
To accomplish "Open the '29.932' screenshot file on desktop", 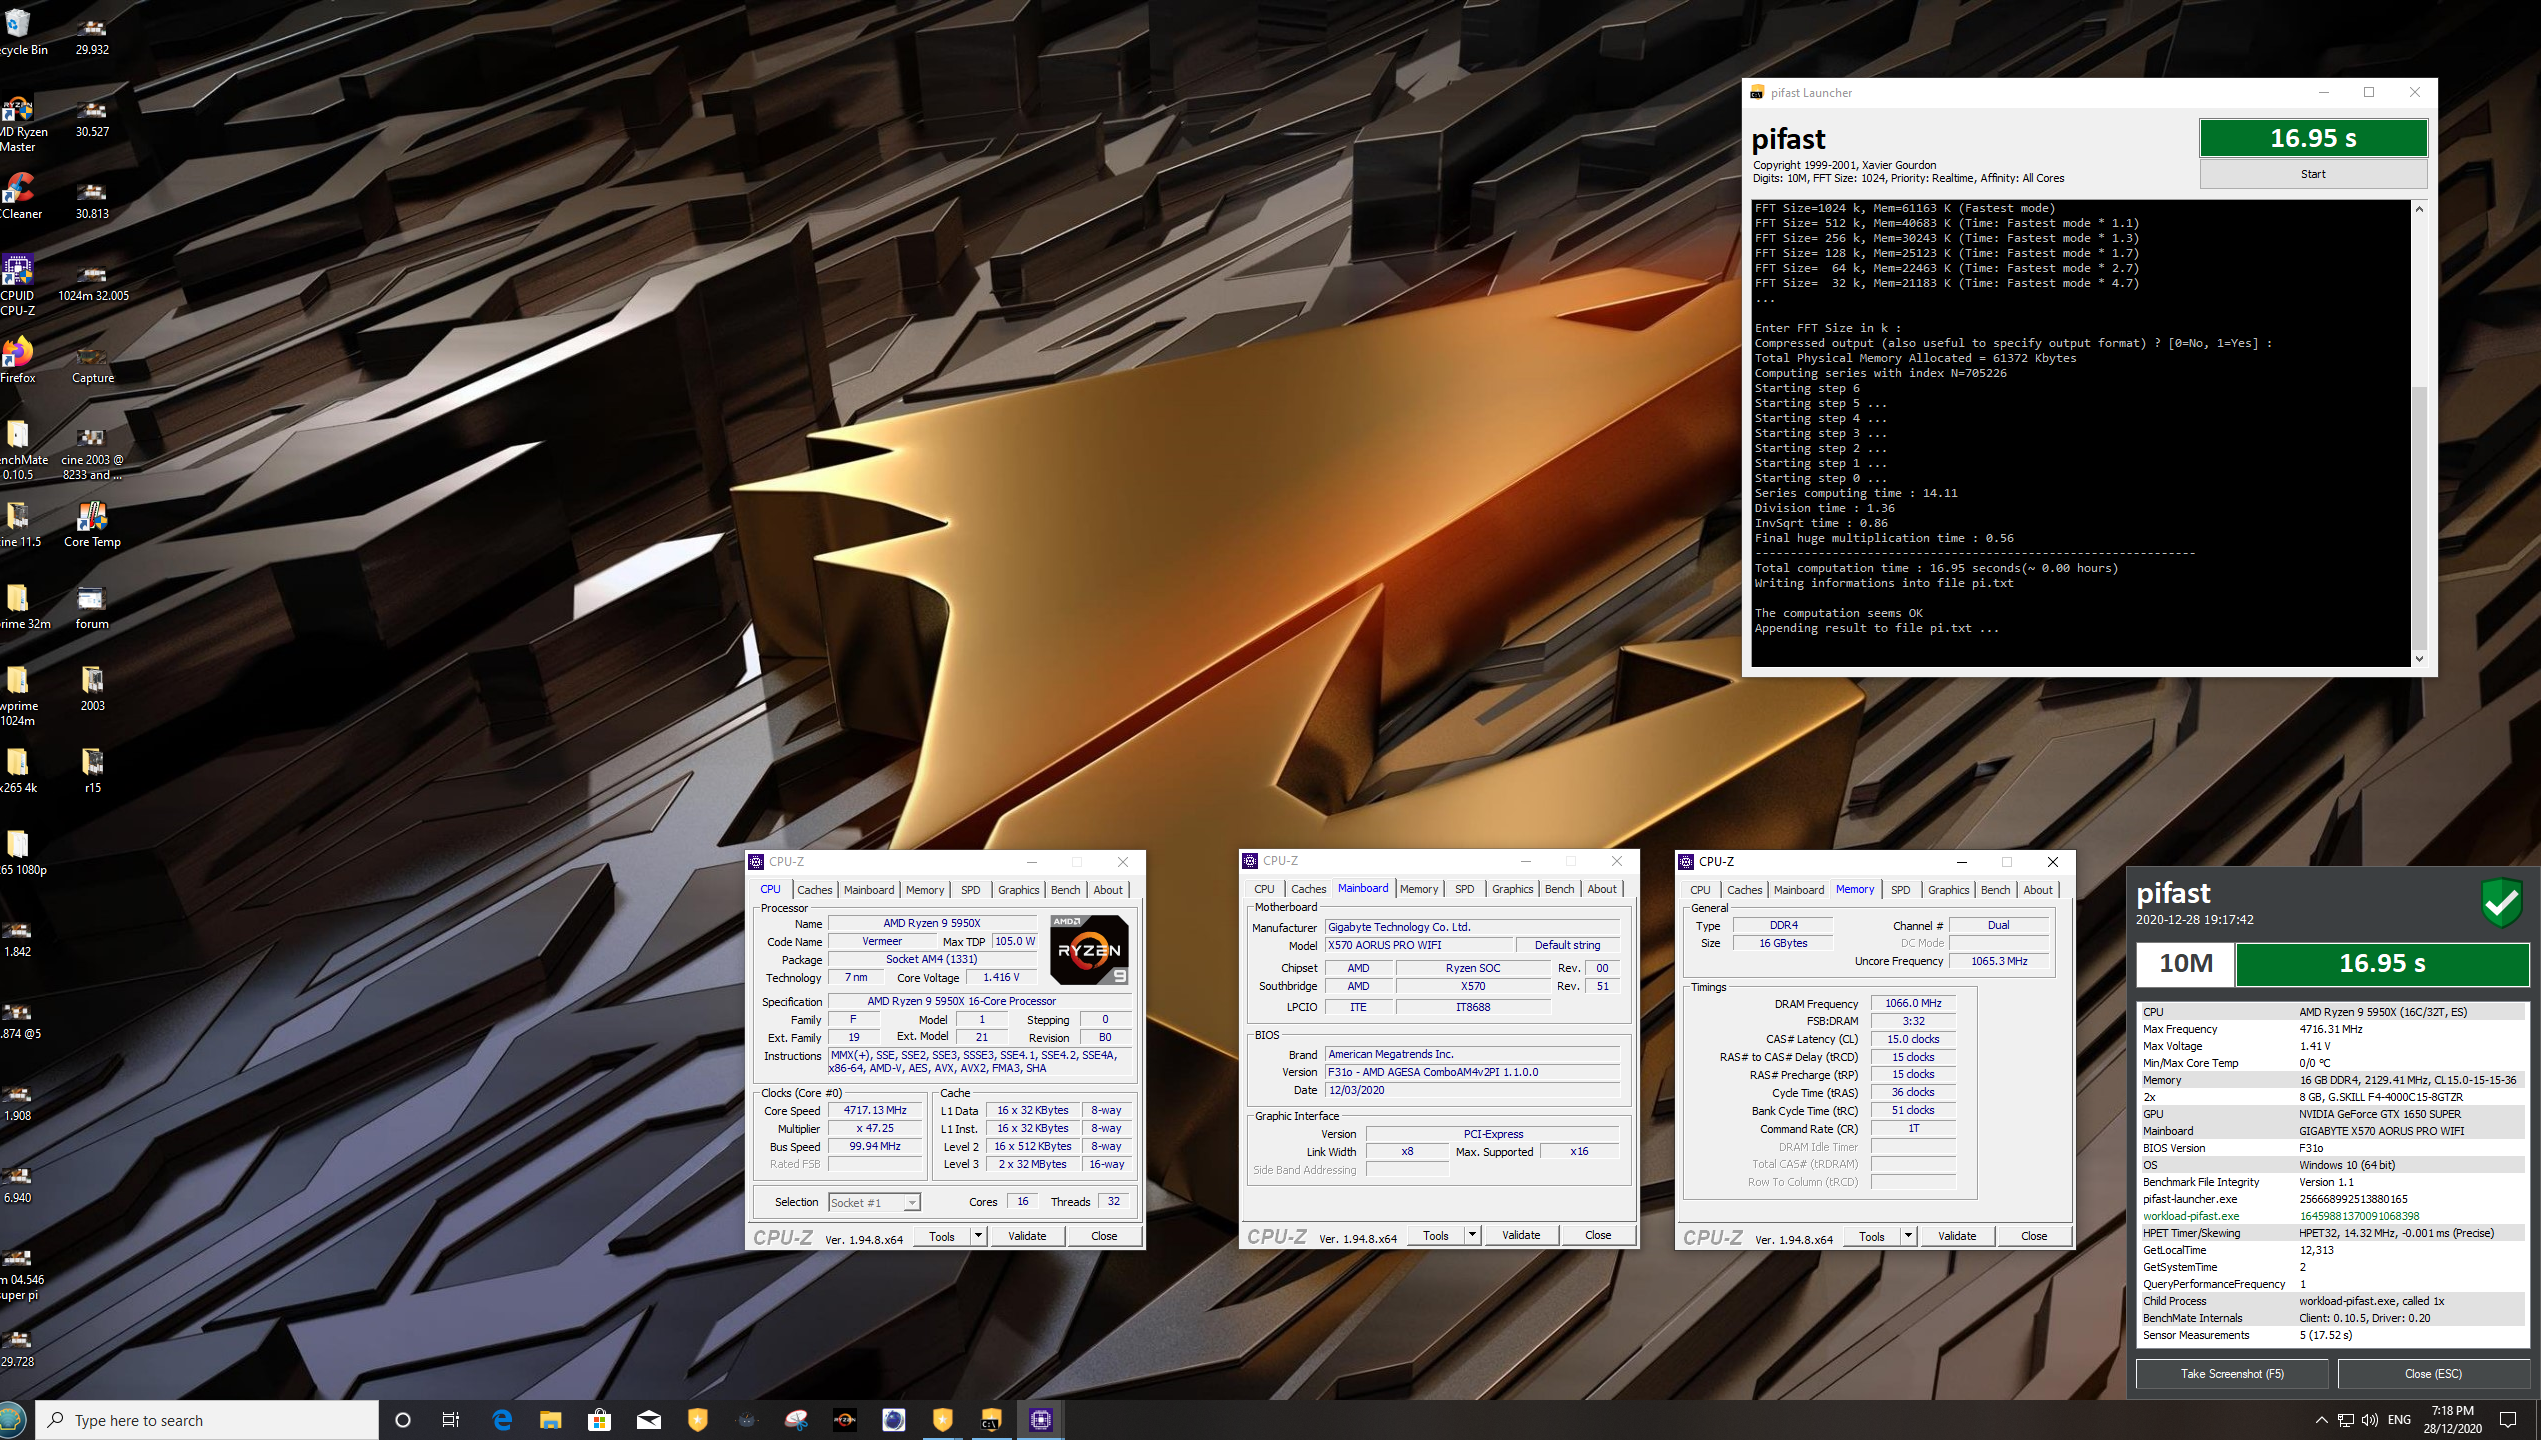I will pyautogui.click(x=92, y=36).
